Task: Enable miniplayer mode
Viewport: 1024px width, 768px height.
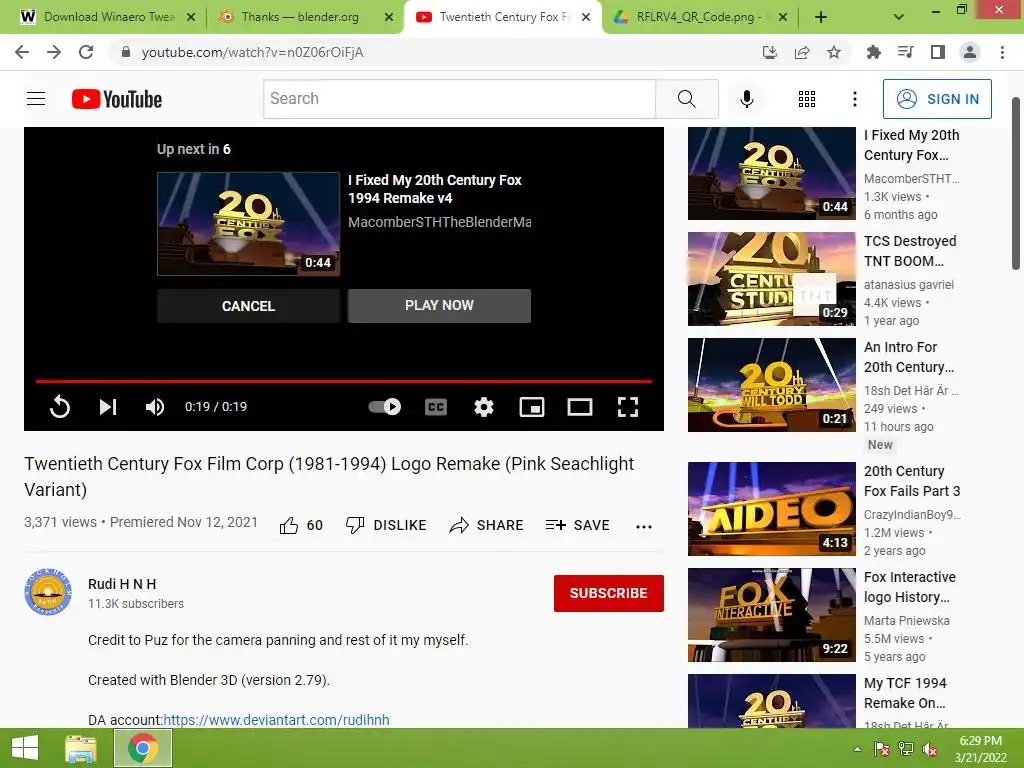Action: click(532, 407)
